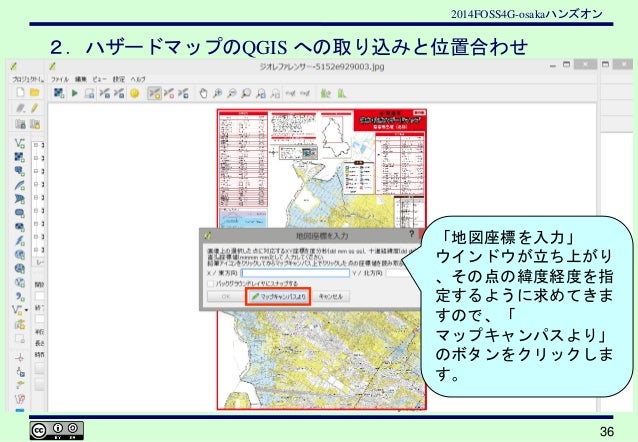Select the Delete Point tool
This screenshot has height=442, width=638.
click(x=169, y=94)
